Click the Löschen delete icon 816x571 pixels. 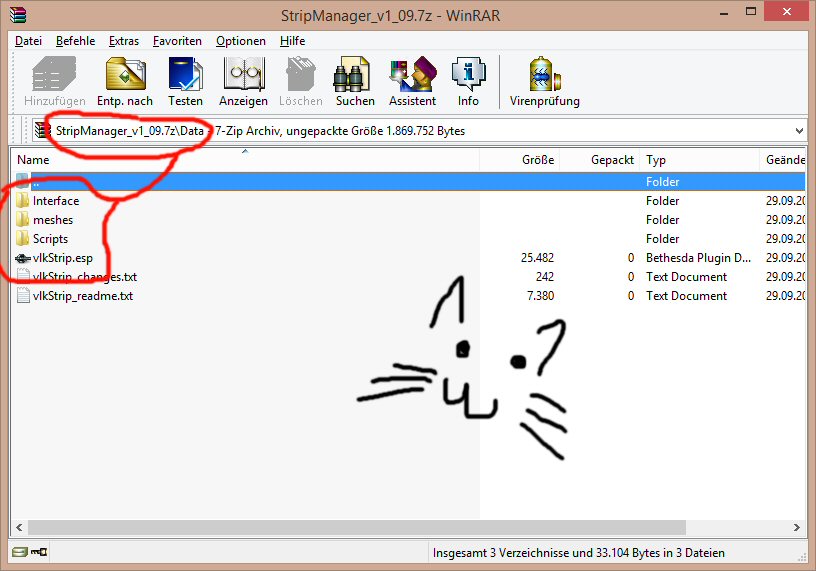click(301, 74)
